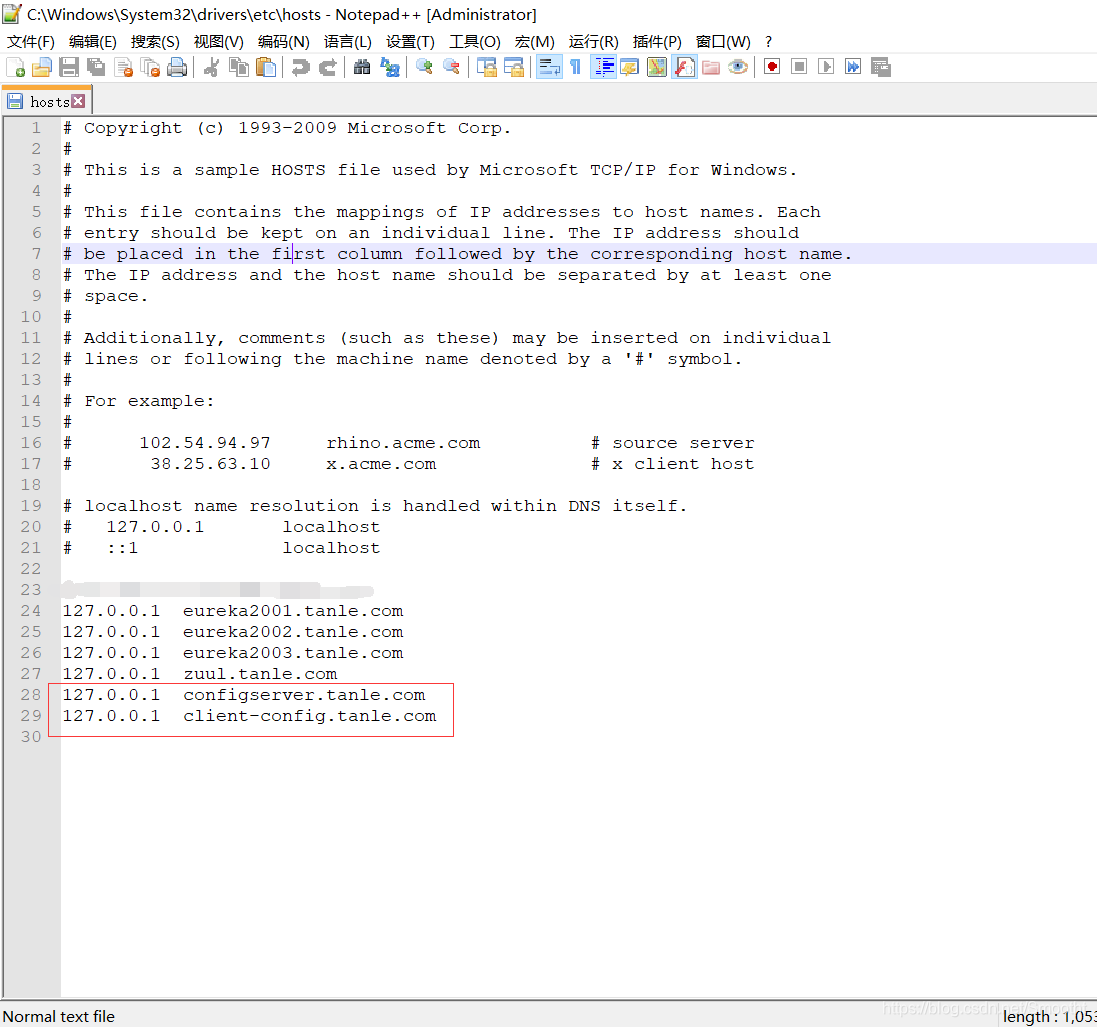Open the 设置(T) menu
The width and height of the screenshot is (1097, 1027).
tap(411, 42)
